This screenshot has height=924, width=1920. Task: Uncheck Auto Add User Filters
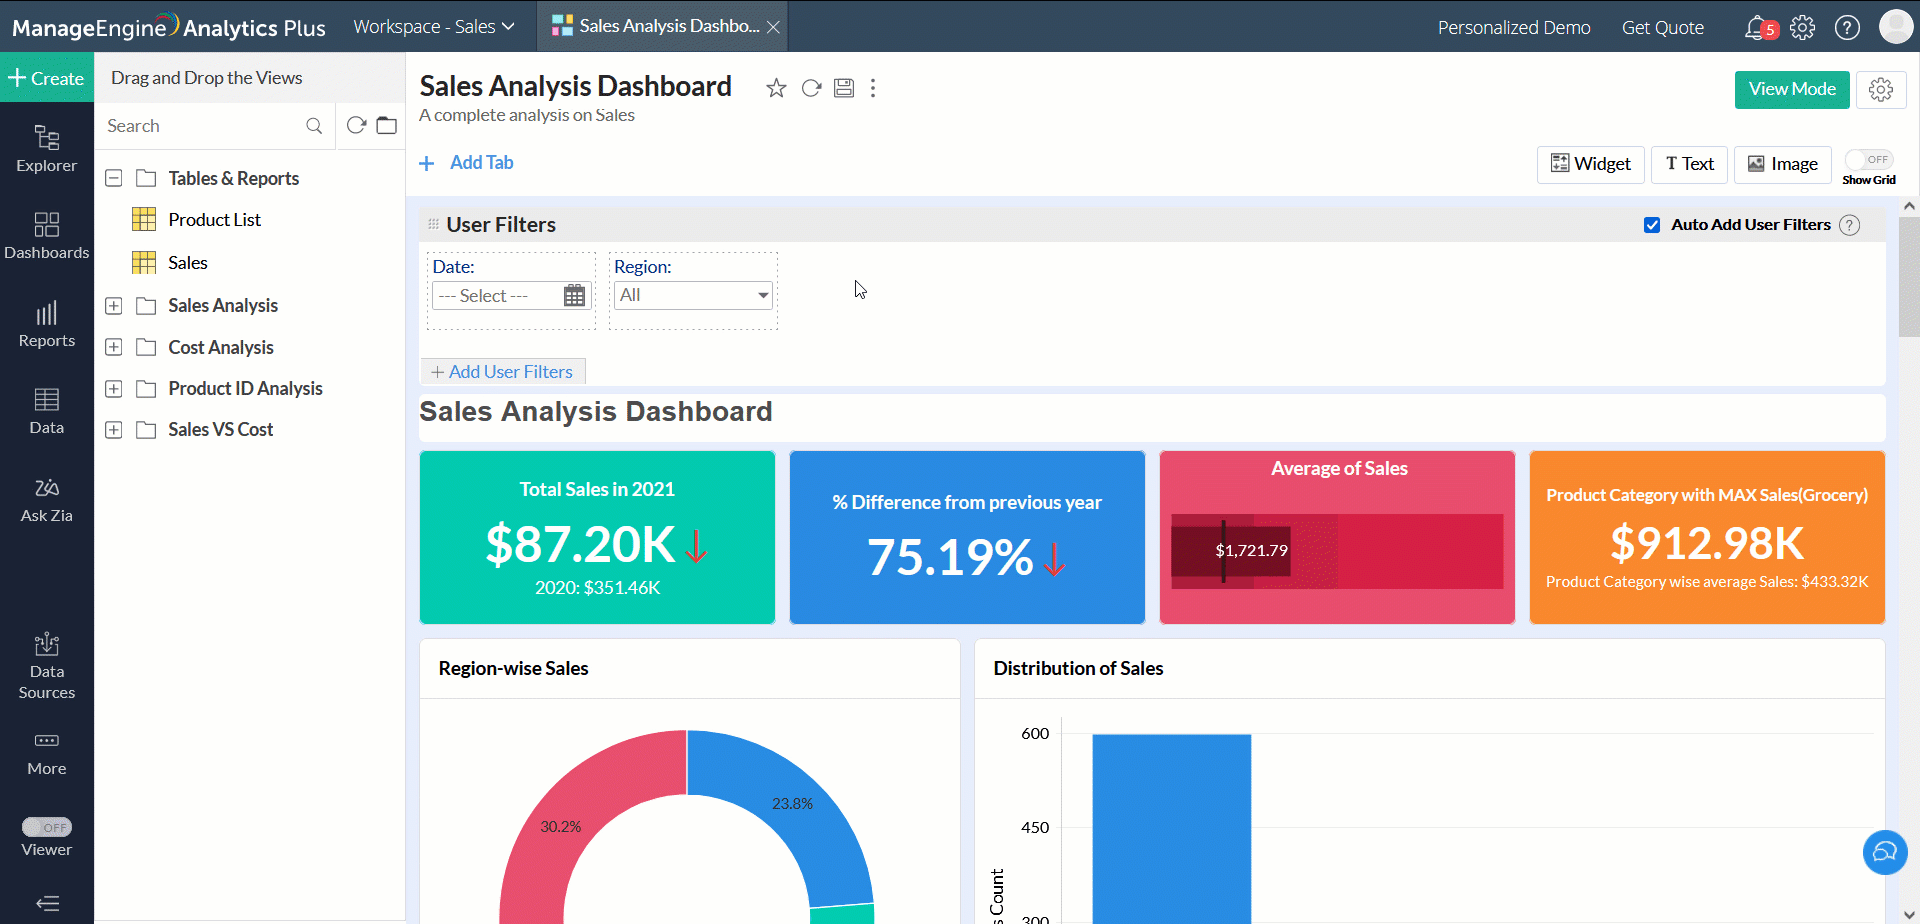tap(1652, 225)
